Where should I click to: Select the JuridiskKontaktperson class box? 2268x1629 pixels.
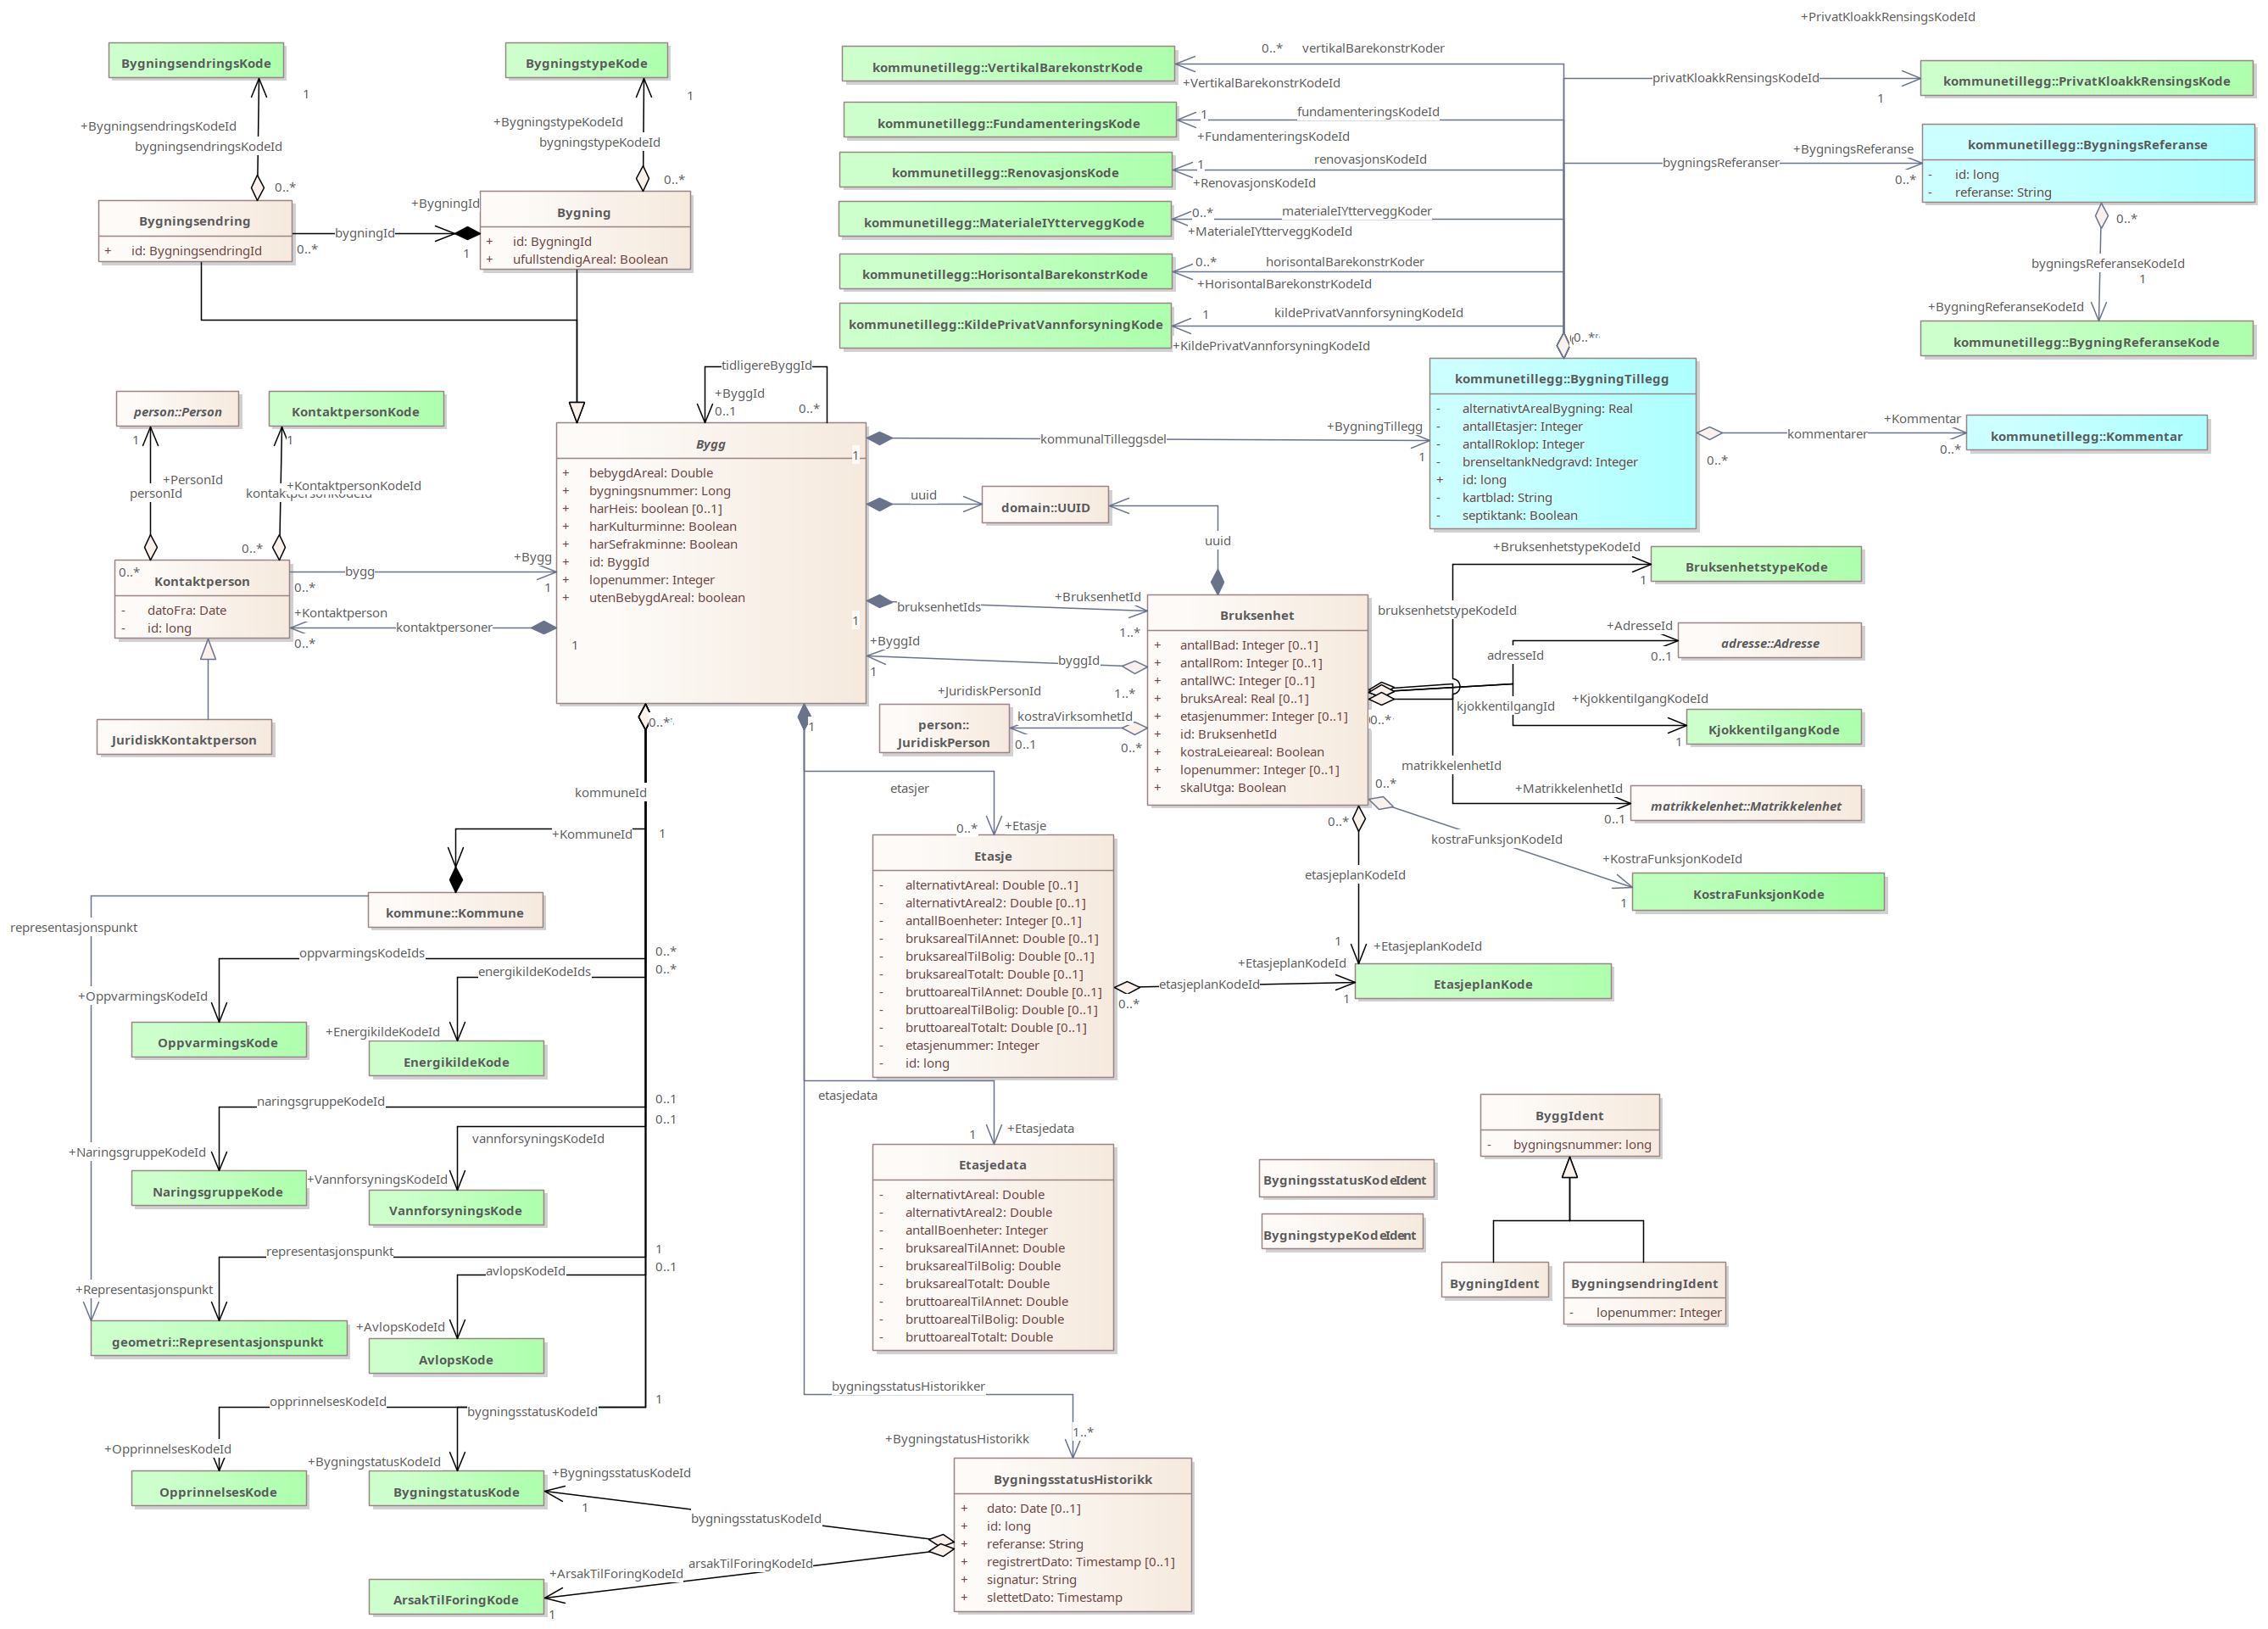[x=184, y=740]
